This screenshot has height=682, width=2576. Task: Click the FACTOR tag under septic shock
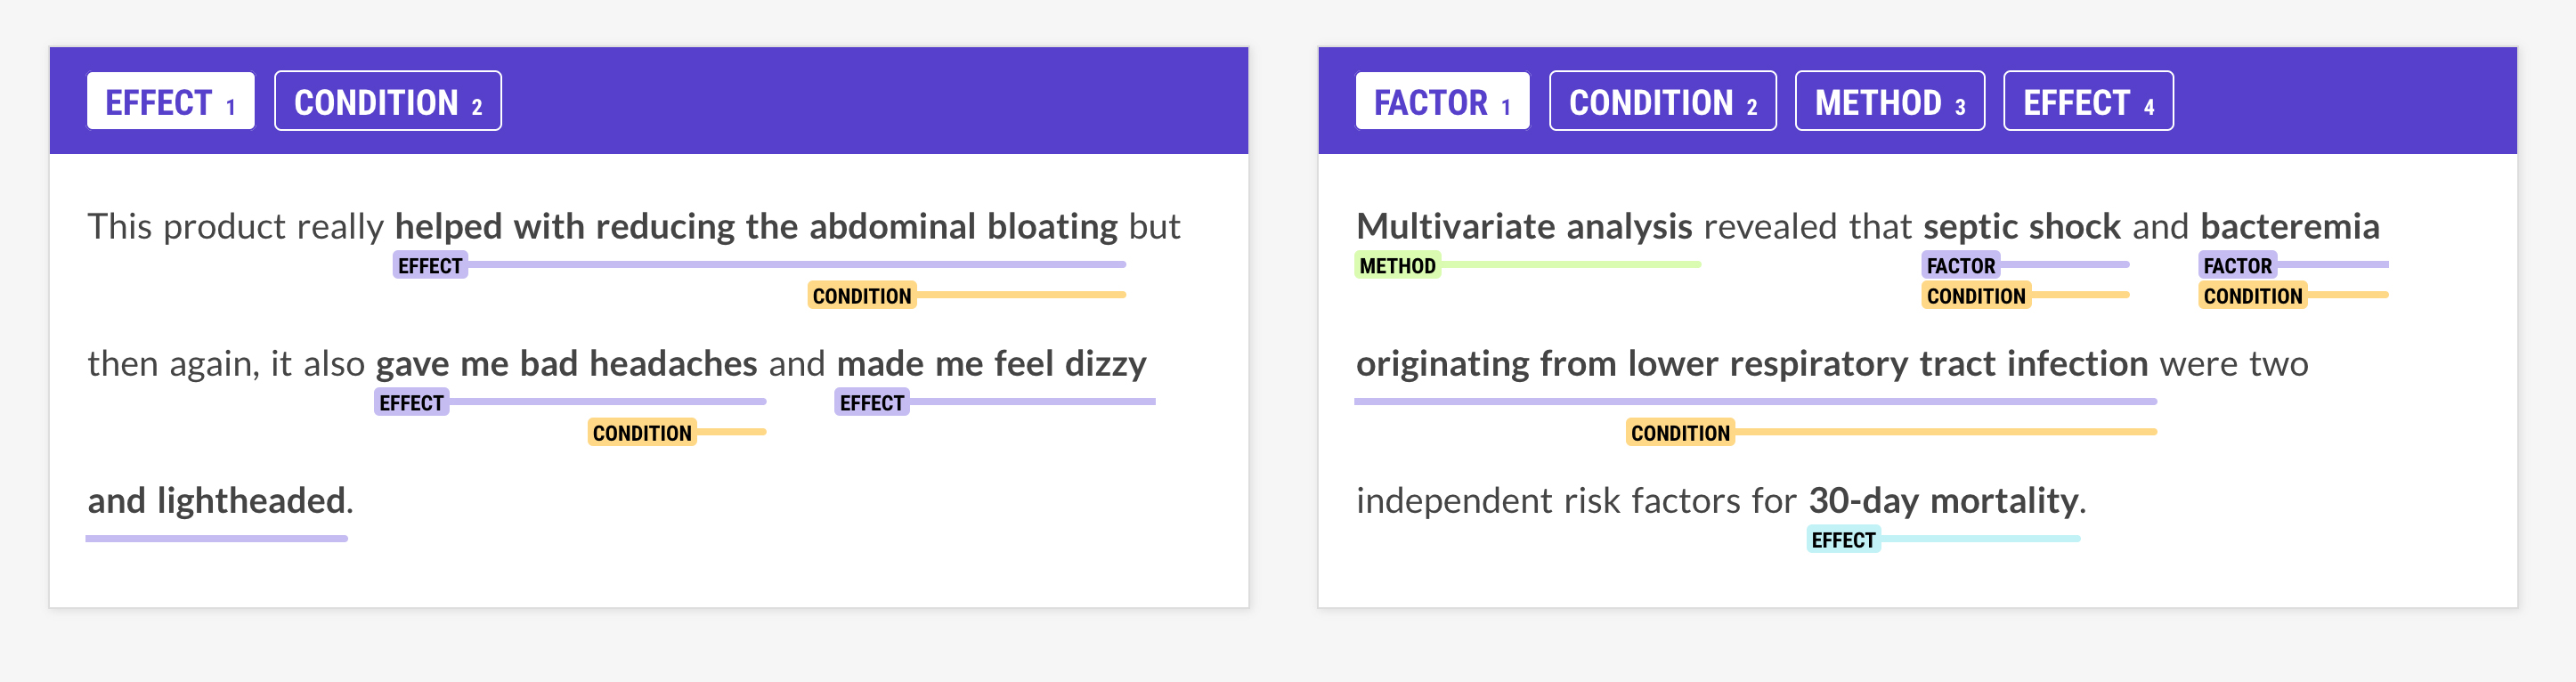(x=1960, y=266)
